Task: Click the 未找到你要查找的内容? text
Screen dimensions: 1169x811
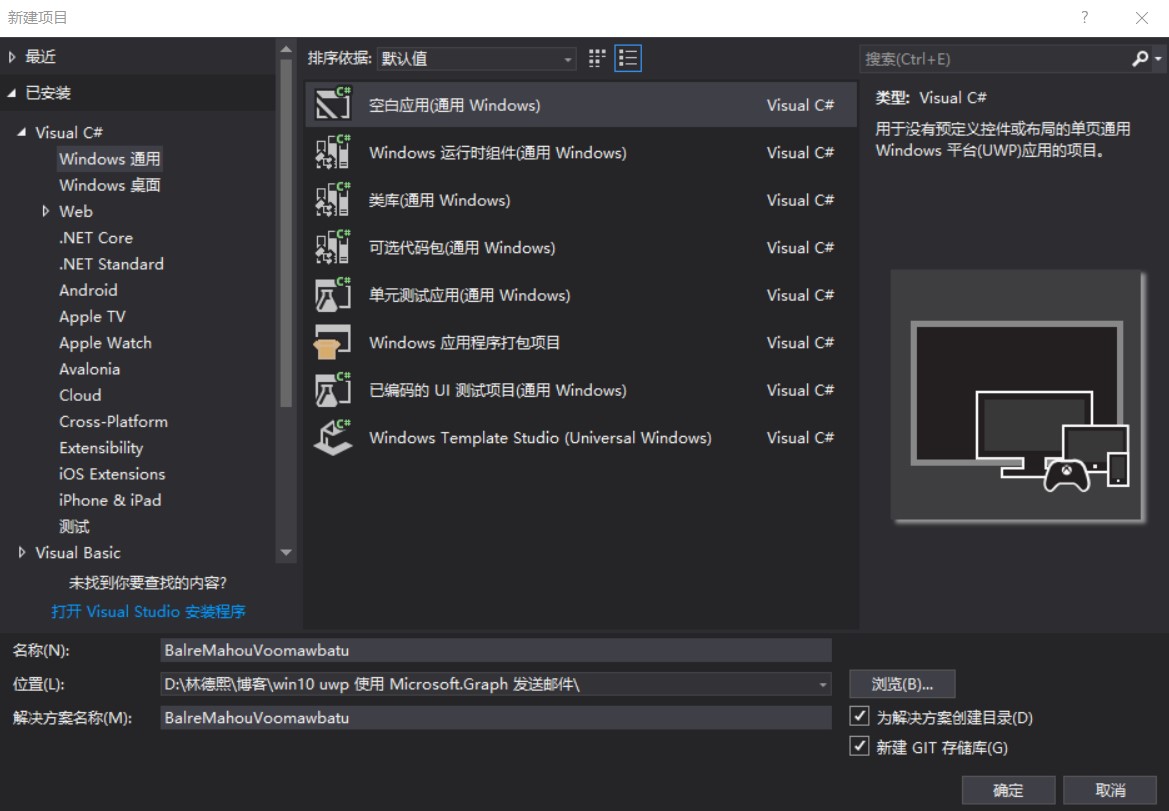Action: pos(148,583)
